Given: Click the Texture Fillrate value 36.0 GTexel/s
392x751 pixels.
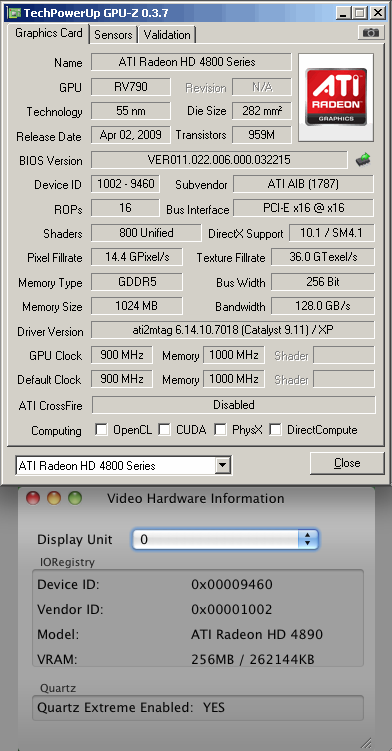Looking at the screenshot, I should (x=323, y=257).
